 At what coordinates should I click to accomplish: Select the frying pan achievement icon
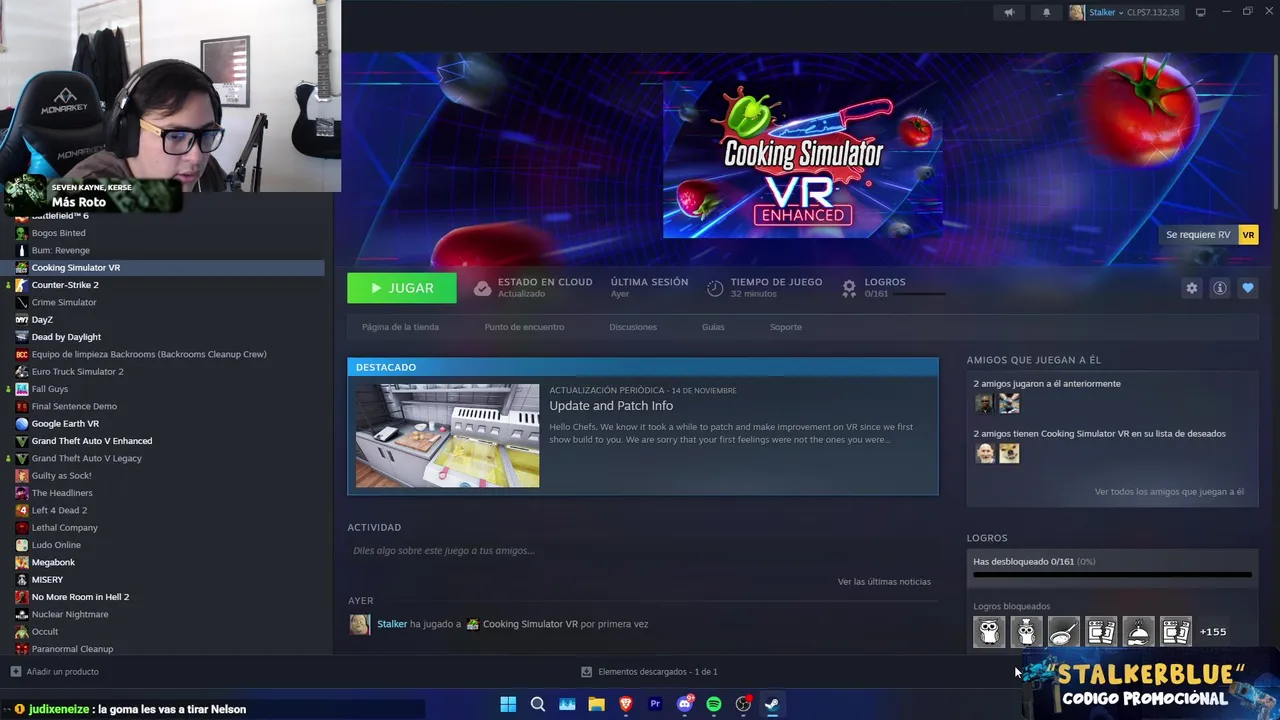point(1063,632)
